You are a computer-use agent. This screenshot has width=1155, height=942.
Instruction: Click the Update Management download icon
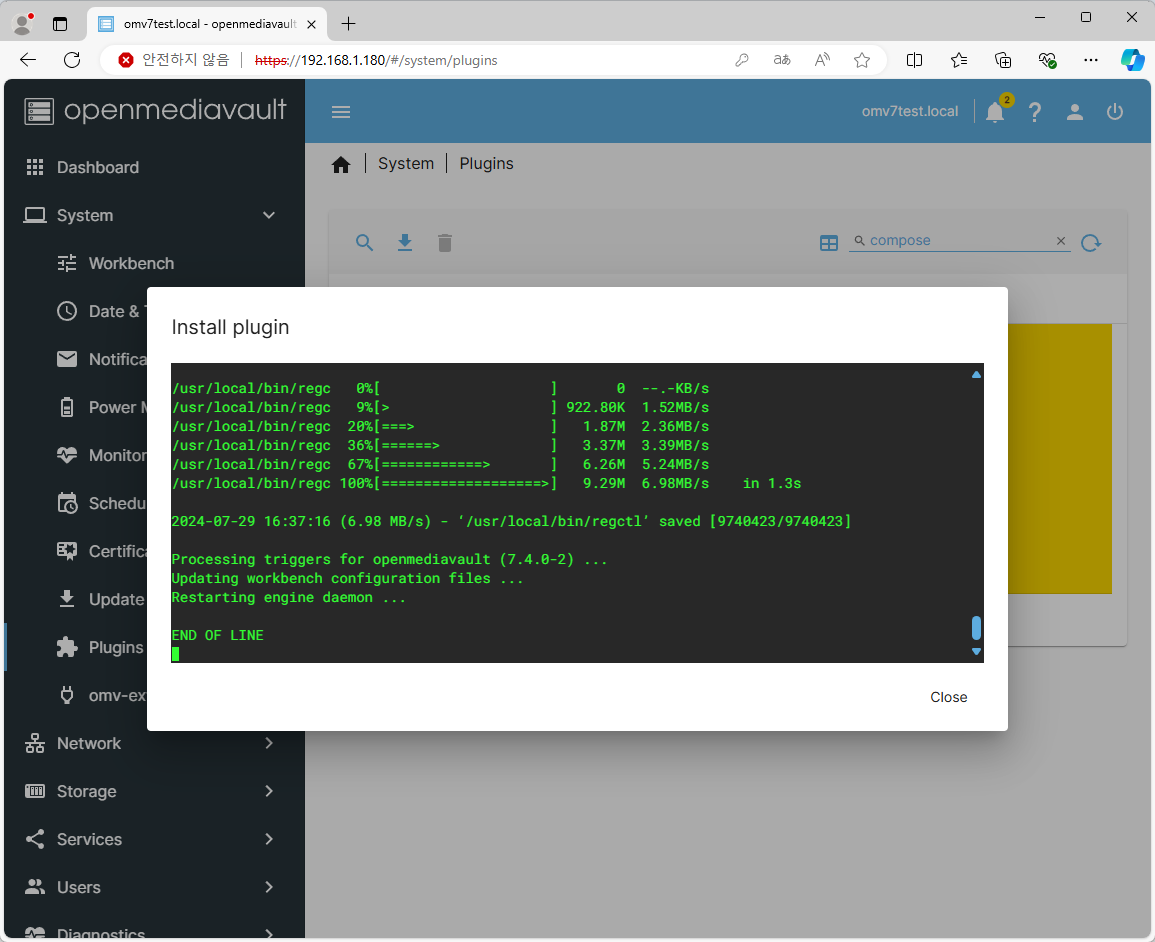[x=67, y=599]
